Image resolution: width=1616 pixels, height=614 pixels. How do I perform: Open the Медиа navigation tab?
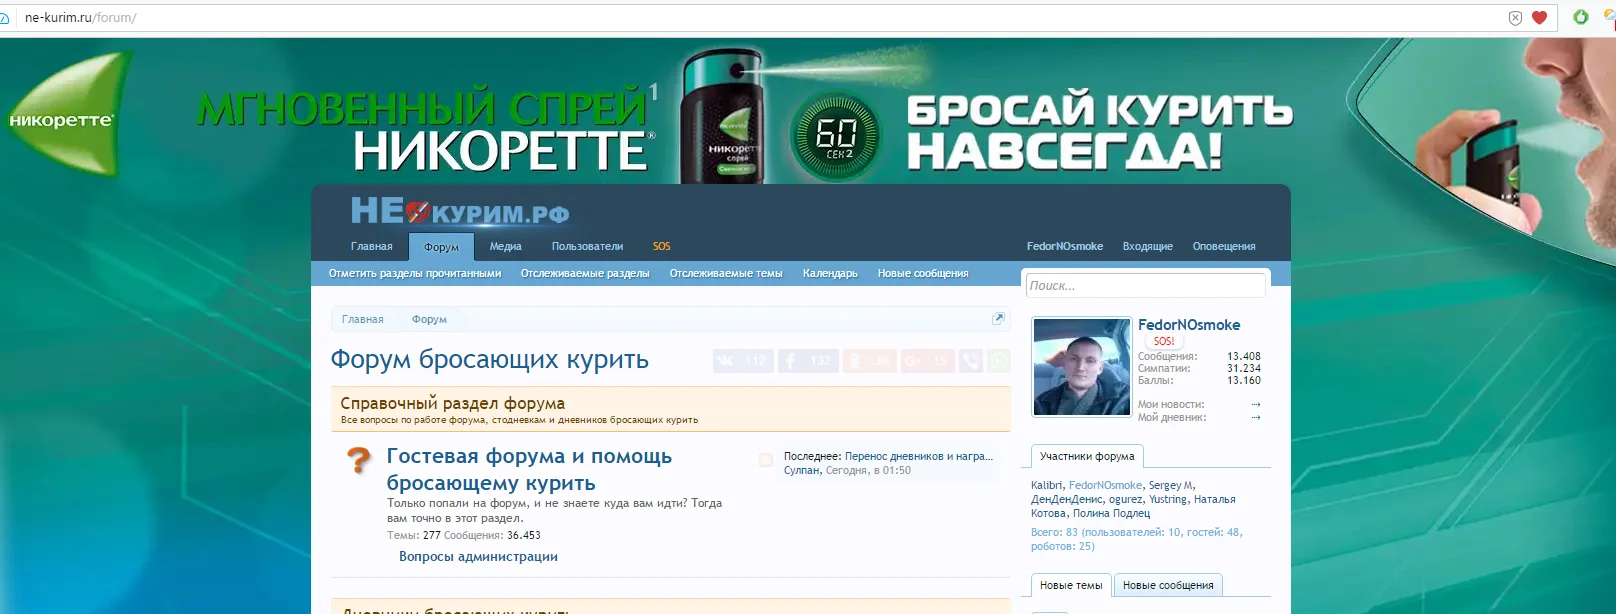pyautogui.click(x=505, y=247)
